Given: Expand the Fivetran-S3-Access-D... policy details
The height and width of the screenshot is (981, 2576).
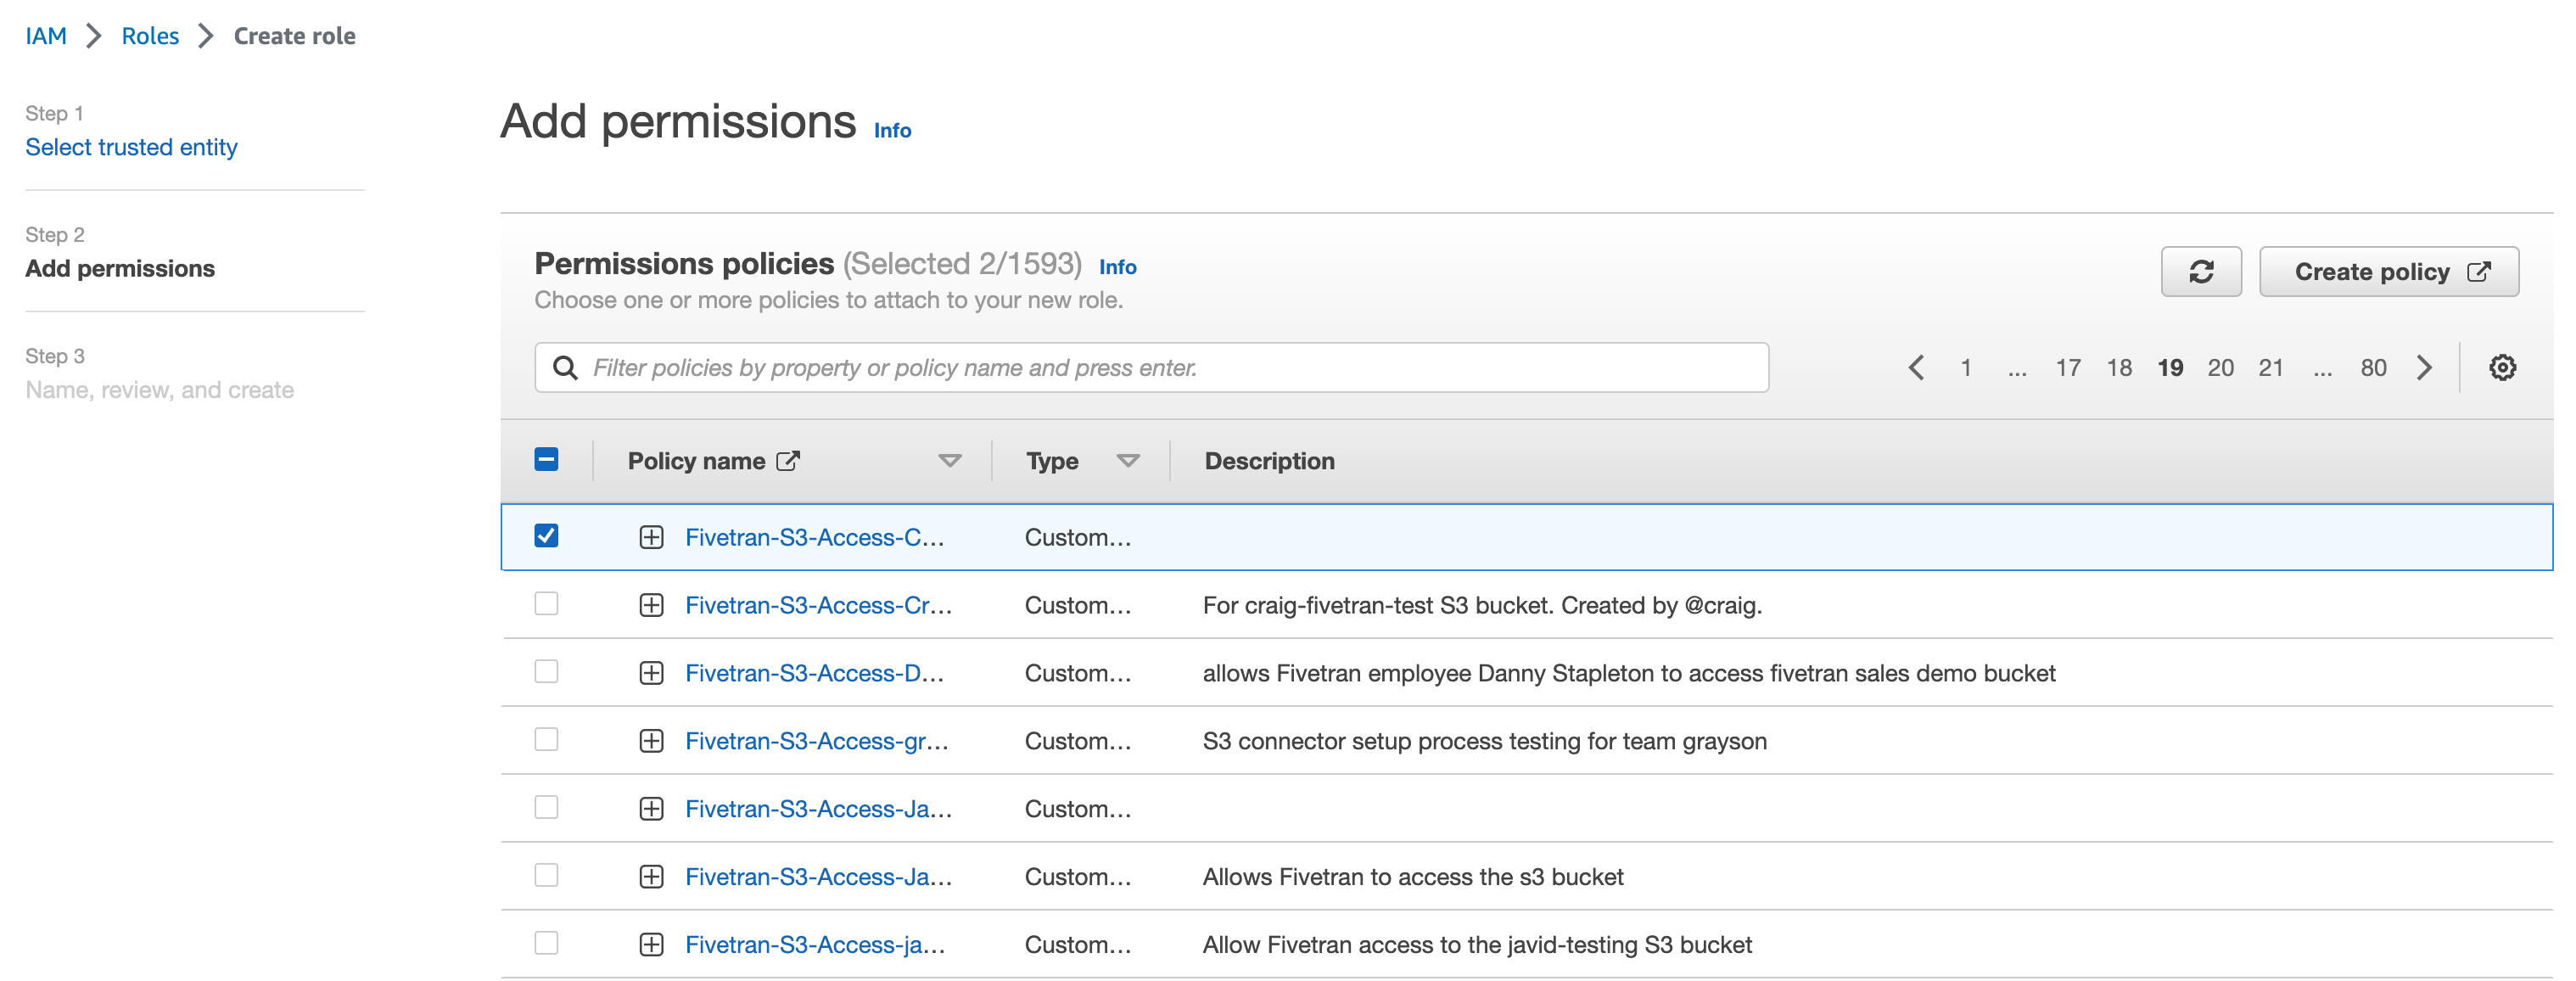Looking at the screenshot, I should pos(651,674).
